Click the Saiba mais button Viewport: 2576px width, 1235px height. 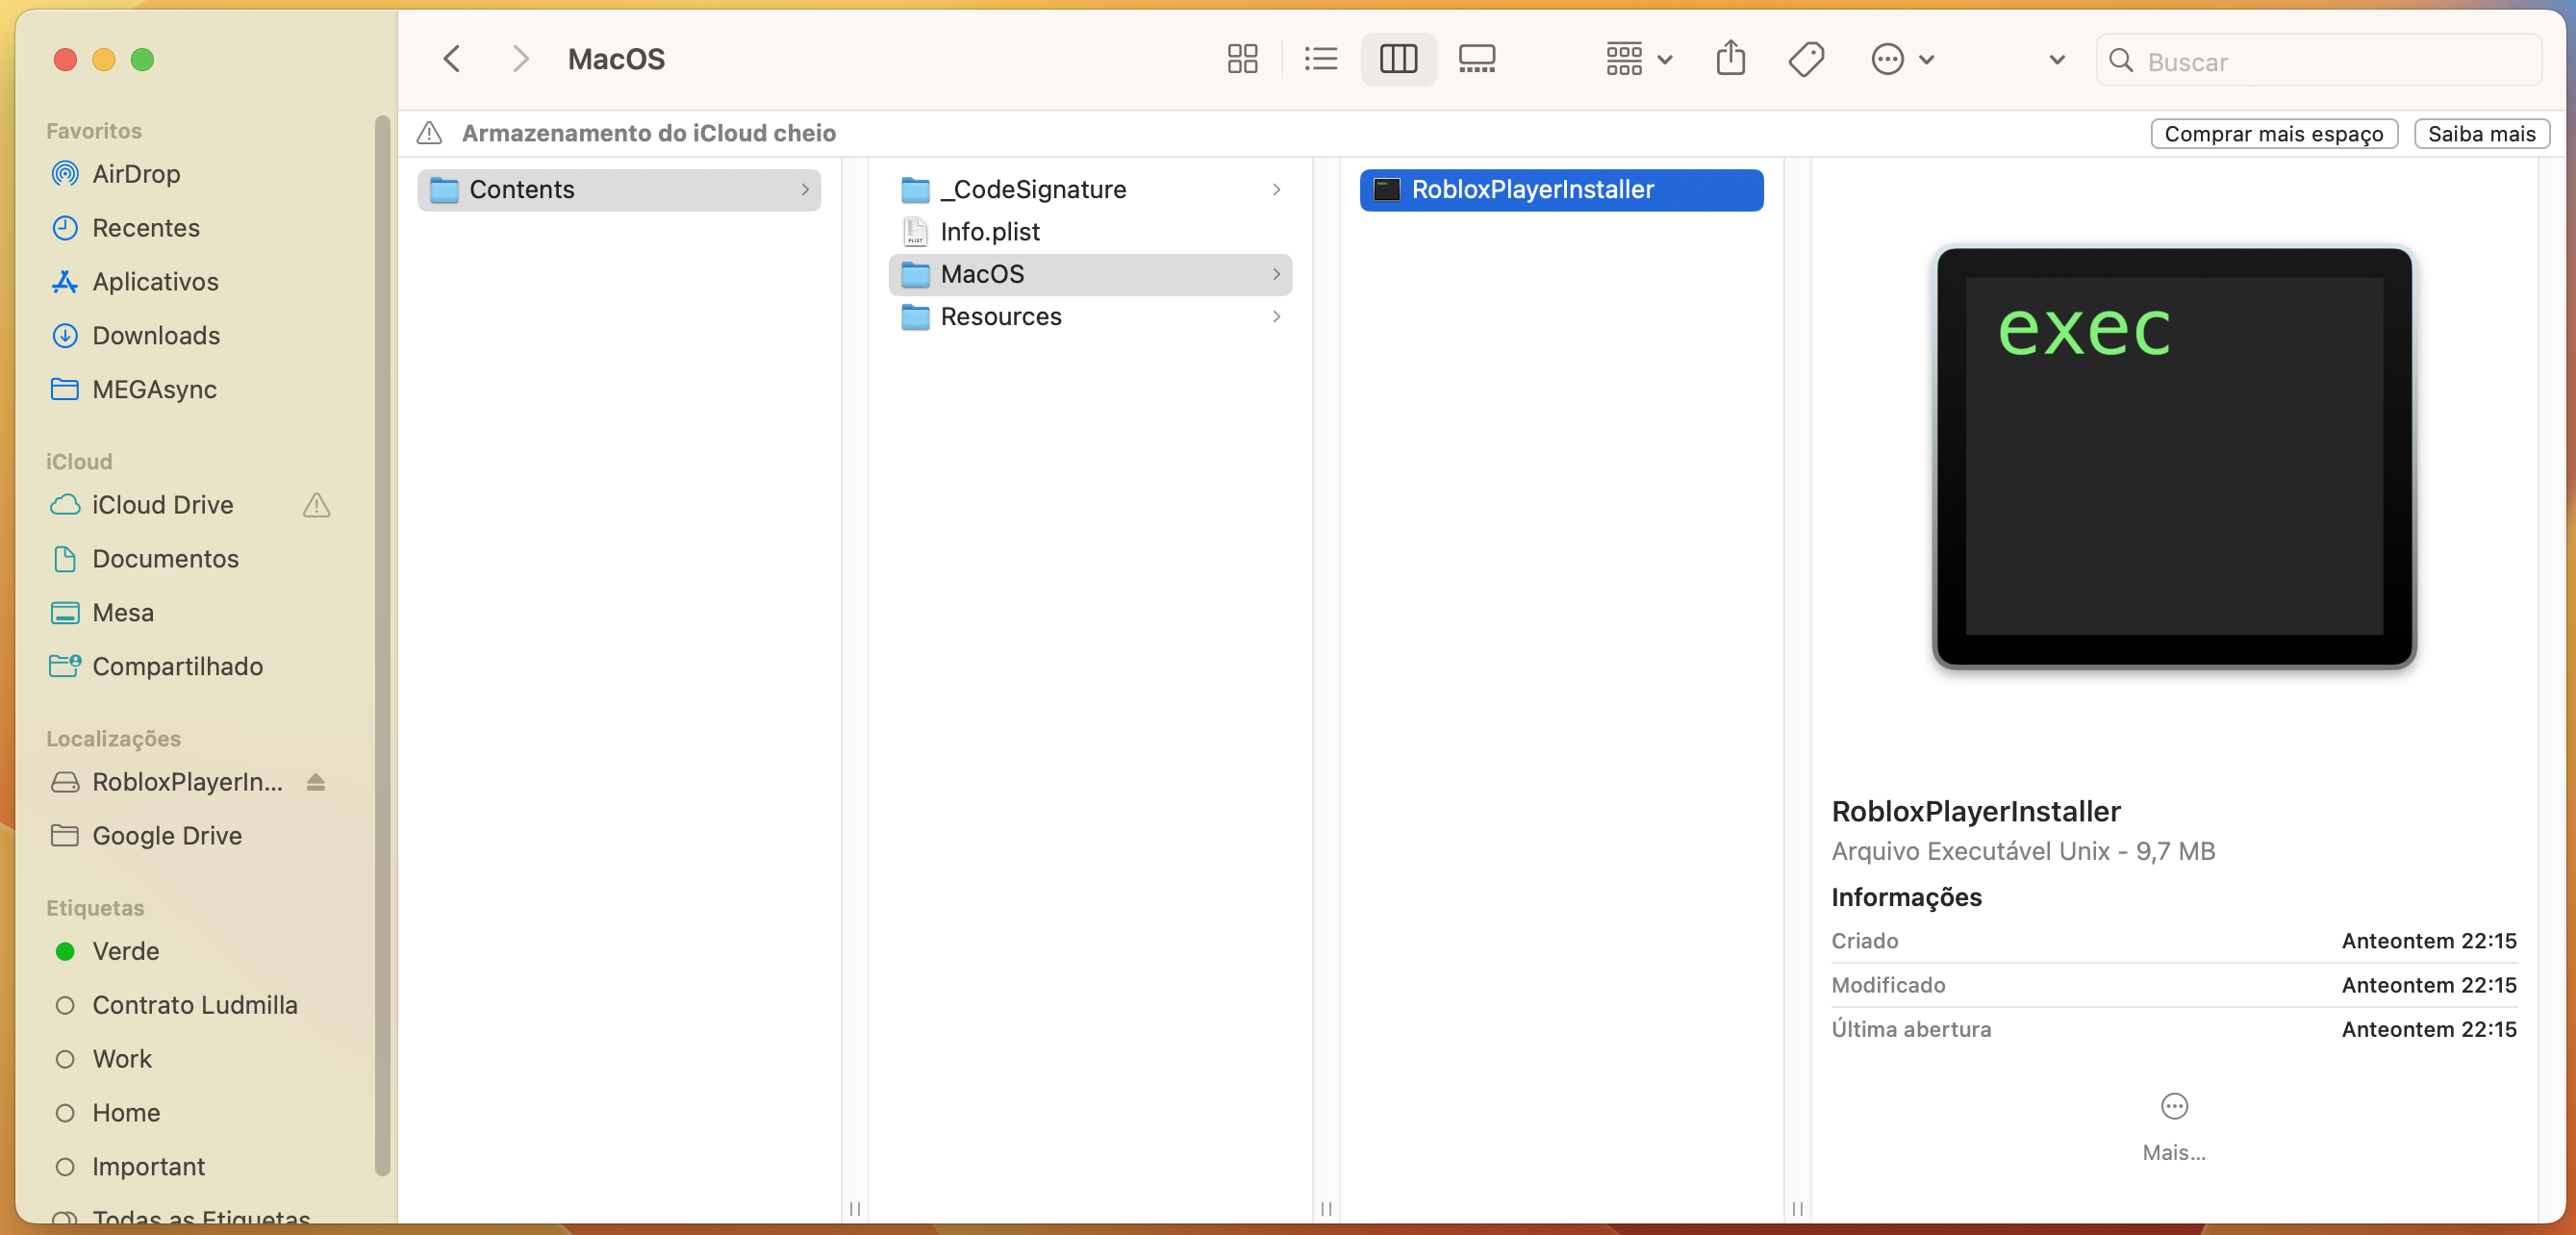(2481, 134)
